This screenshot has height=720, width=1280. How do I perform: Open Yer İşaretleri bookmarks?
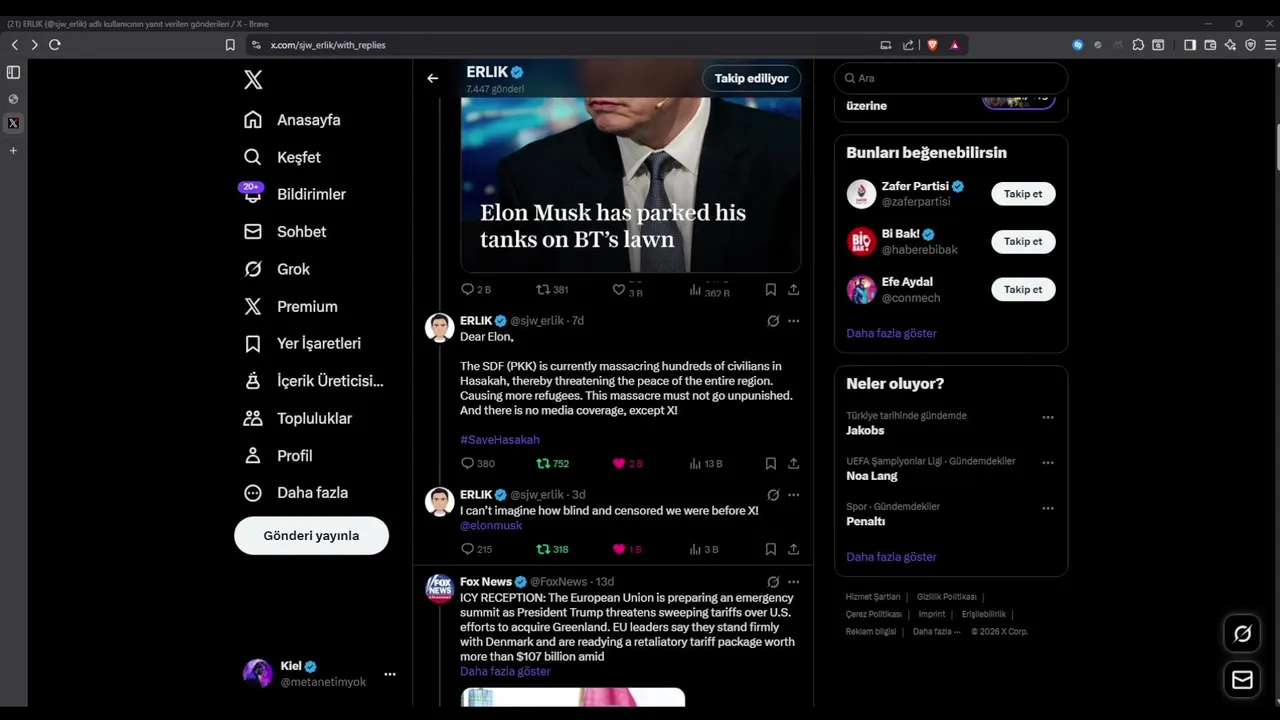point(302,343)
